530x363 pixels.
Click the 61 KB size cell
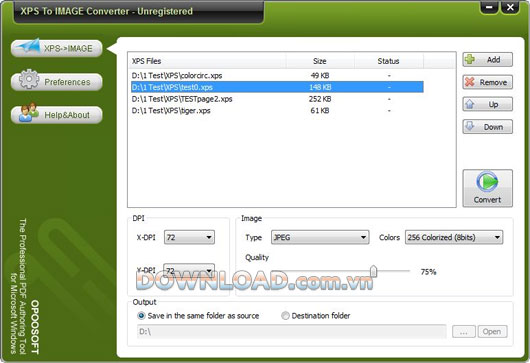320,111
